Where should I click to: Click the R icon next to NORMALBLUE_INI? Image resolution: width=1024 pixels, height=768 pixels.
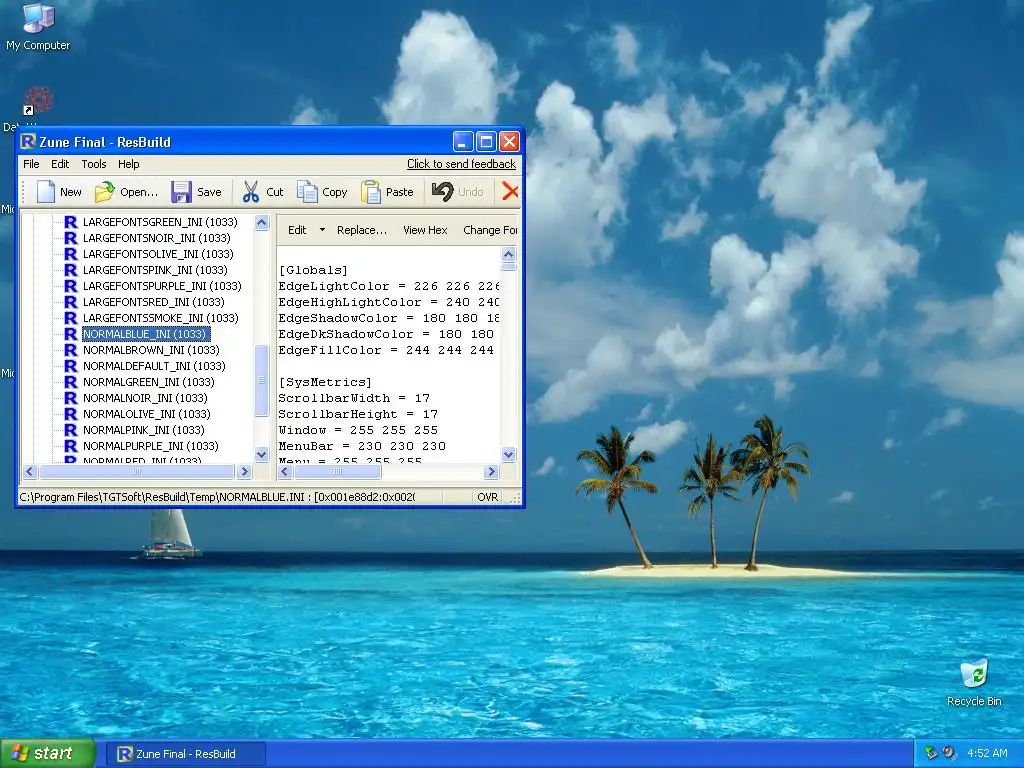click(x=71, y=334)
